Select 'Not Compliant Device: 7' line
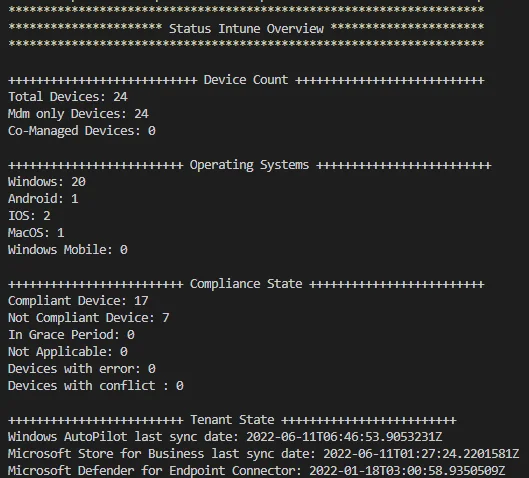529x478 pixels. (89, 318)
